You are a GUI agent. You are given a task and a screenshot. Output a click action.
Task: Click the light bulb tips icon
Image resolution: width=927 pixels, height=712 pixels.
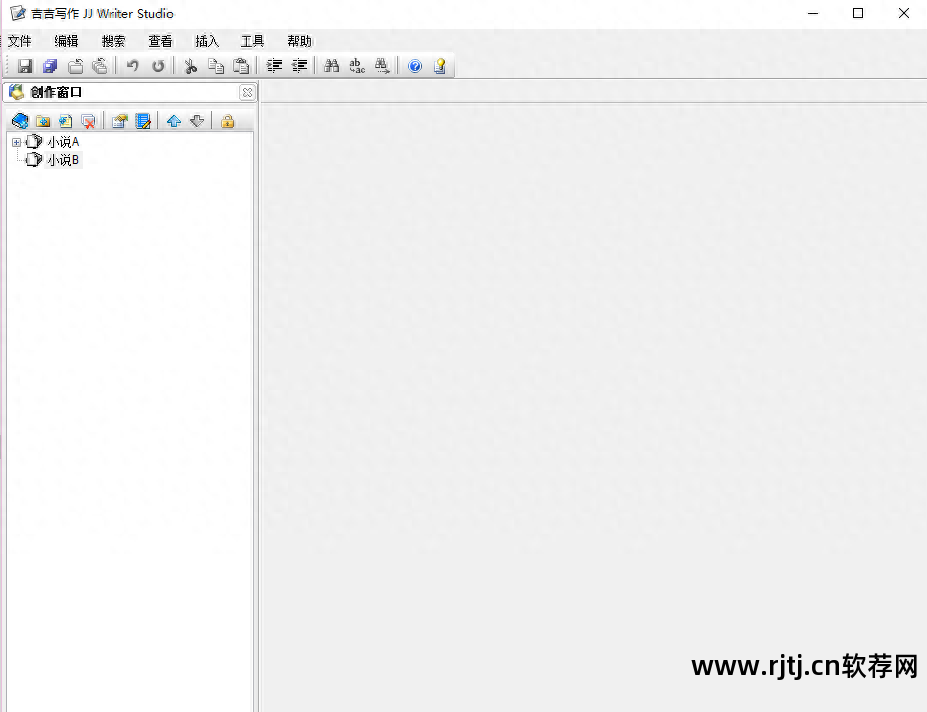[x=440, y=66]
